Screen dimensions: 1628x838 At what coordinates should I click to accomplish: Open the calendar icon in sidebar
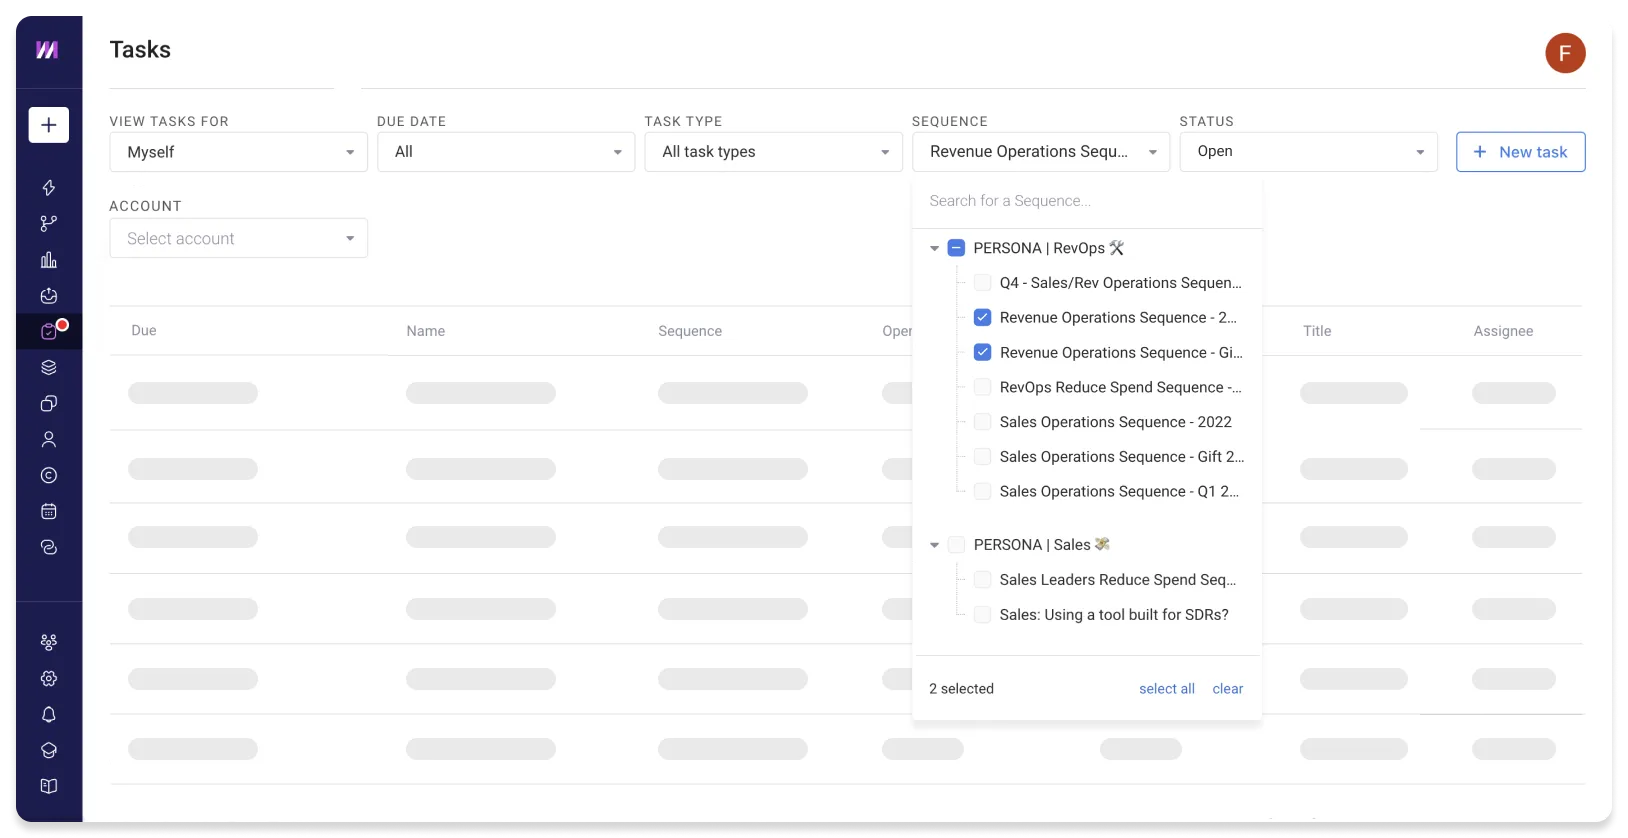pyautogui.click(x=48, y=511)
